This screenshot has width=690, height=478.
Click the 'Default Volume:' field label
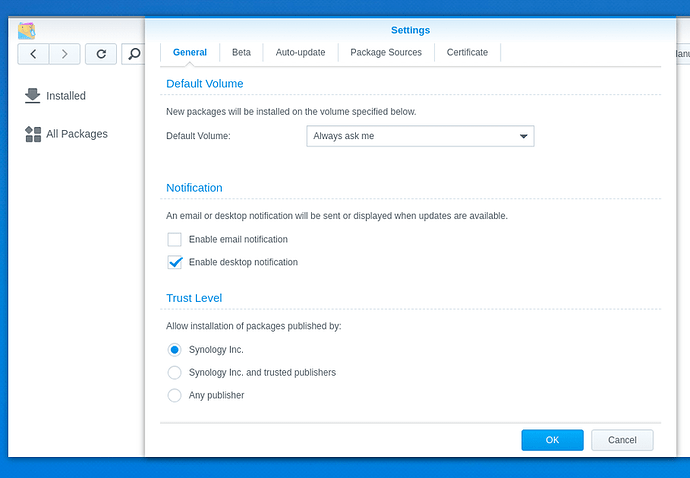198,136
